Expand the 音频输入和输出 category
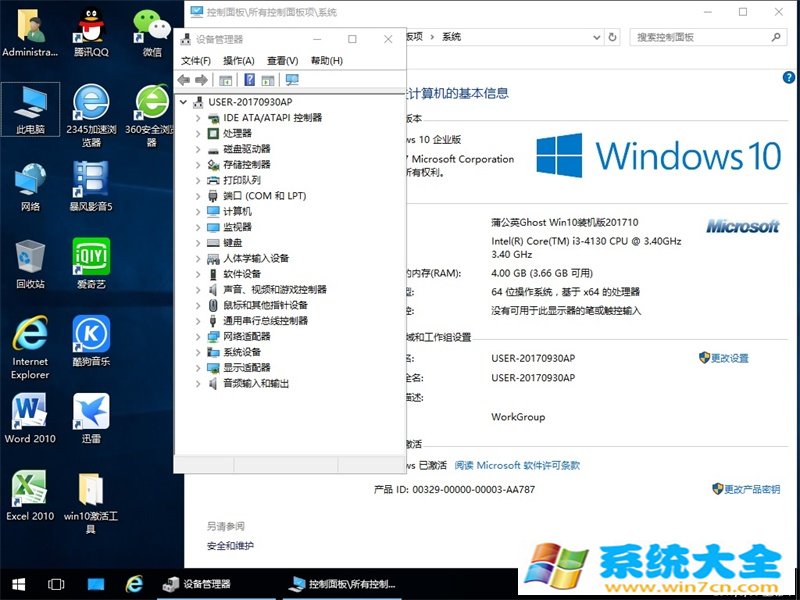This screenshot has height=600, width=800. coord(198,384)
